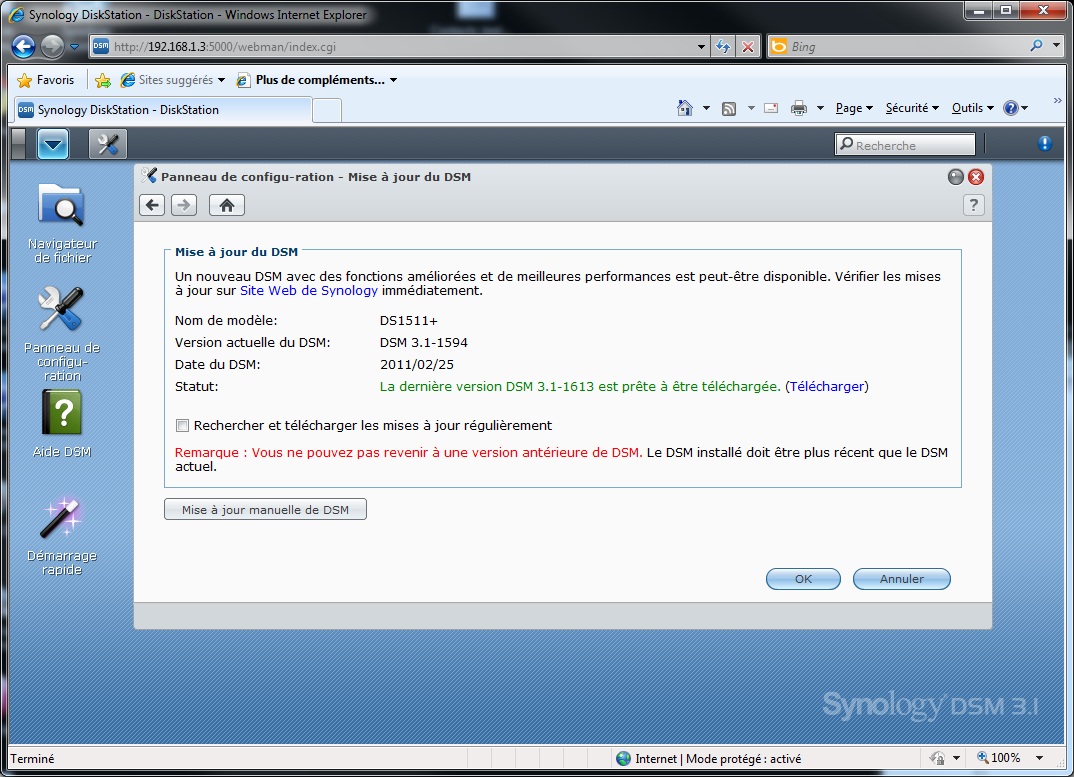Click the OK button
This screenshot has width=1074, height=777.
(x=803, y=579)
